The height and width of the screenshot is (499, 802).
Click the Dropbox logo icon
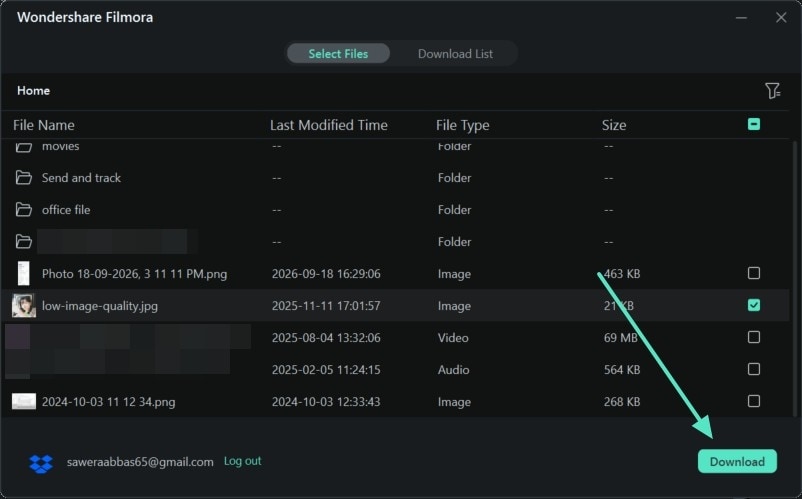[x=41, y=464]
